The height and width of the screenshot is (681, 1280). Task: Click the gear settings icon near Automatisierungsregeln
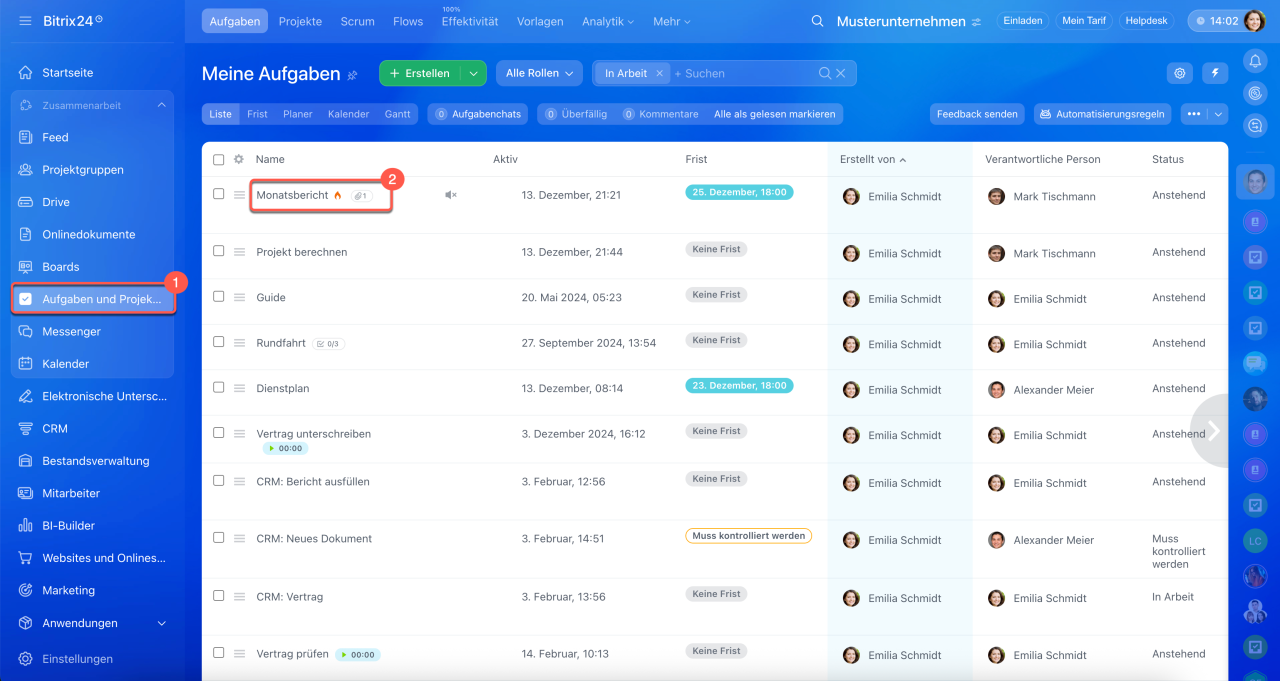[1180, 73]
